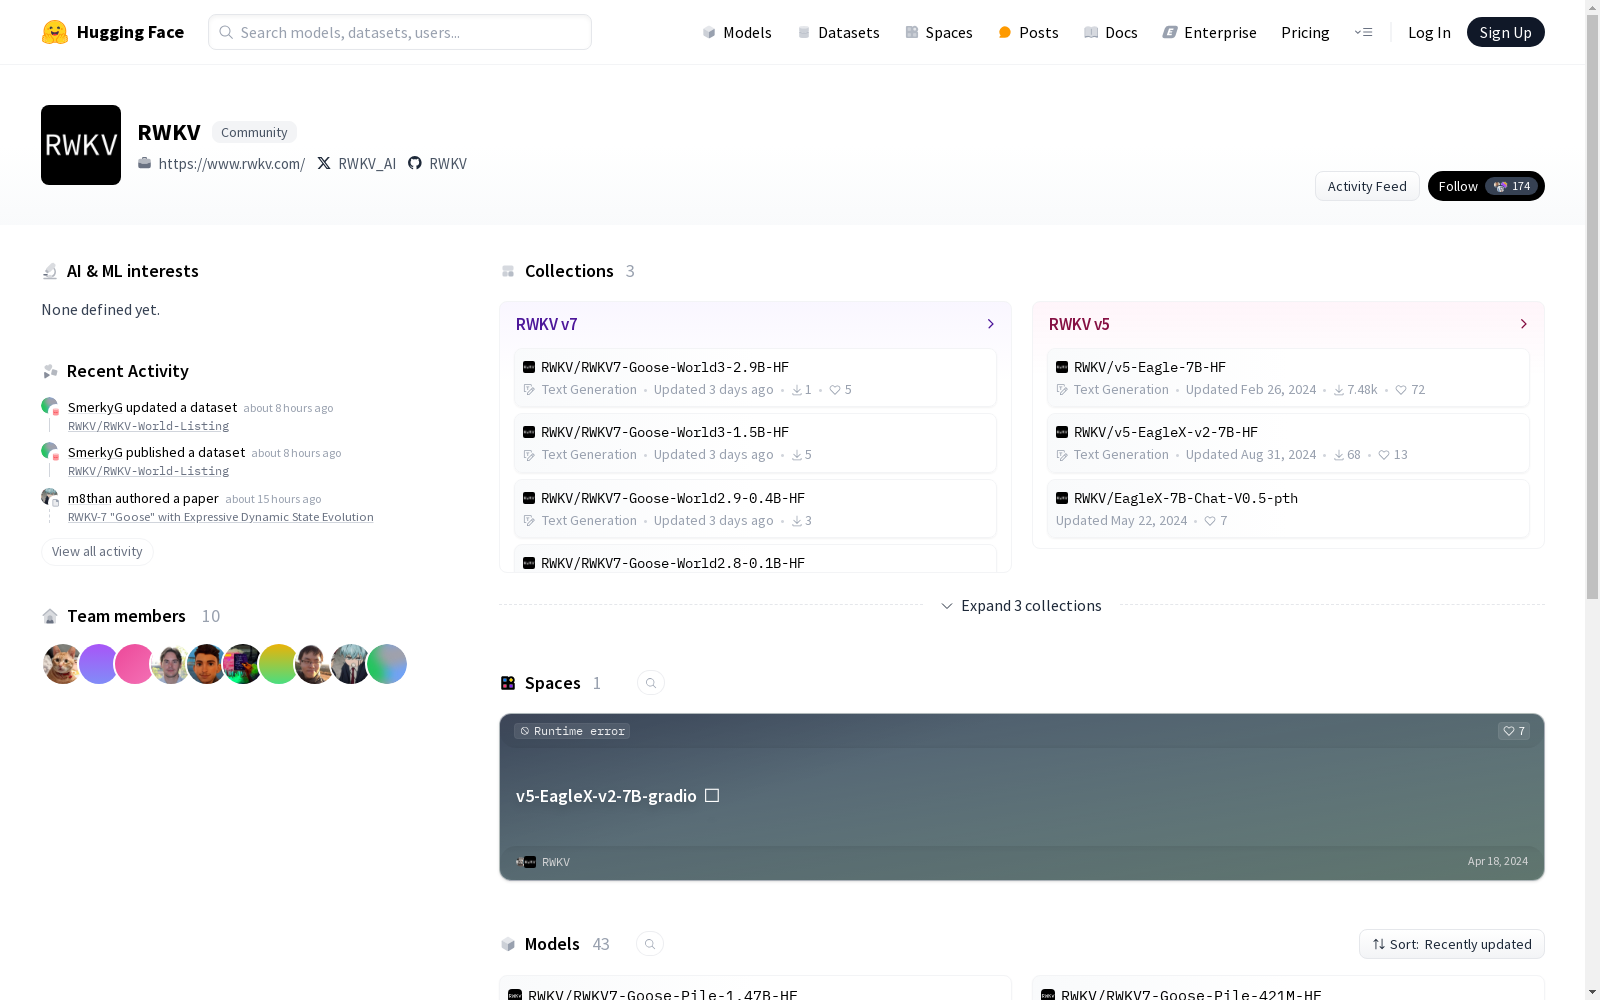Click m8than avatar on authored paper activity
Viewport: 1600px width, 1000px height.
49,497
